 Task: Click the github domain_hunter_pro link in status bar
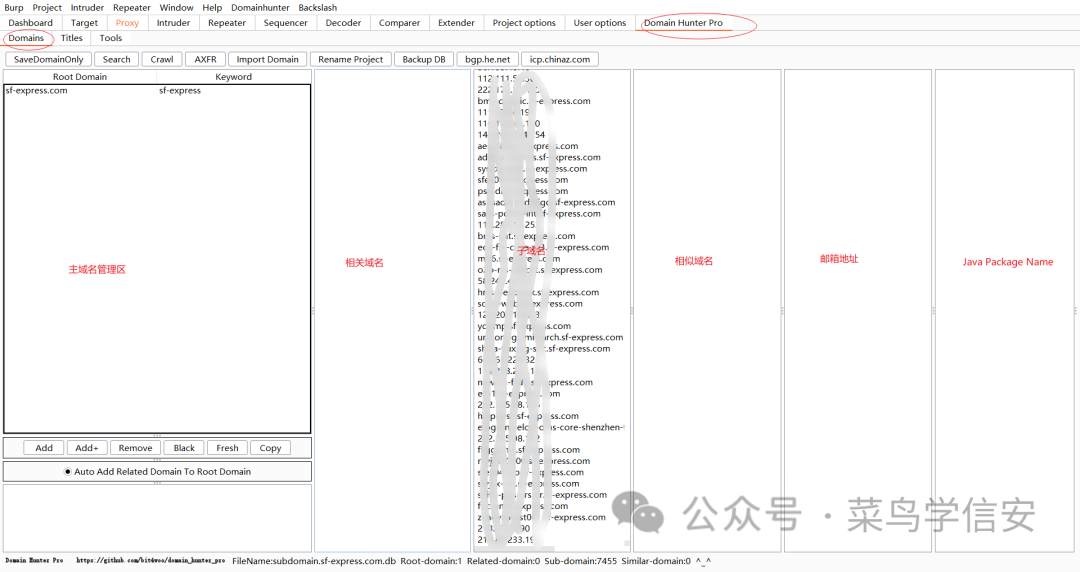[150, 561]
